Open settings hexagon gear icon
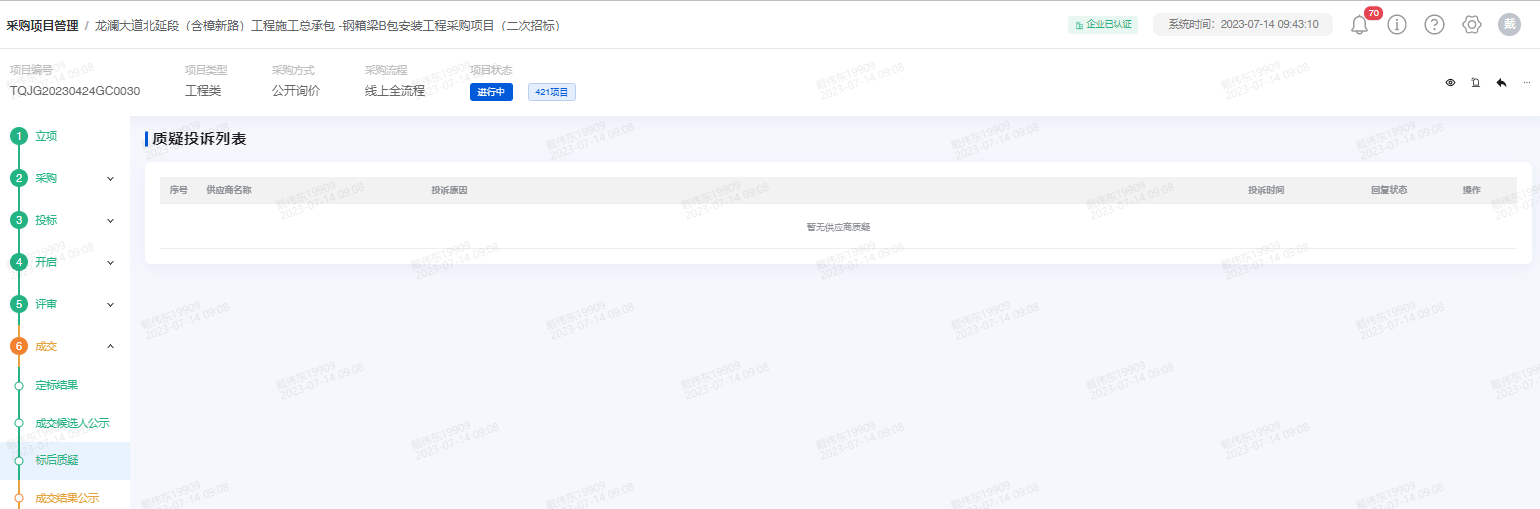The width and height of the screenshot is (1540, 509). coord(1471,25)
